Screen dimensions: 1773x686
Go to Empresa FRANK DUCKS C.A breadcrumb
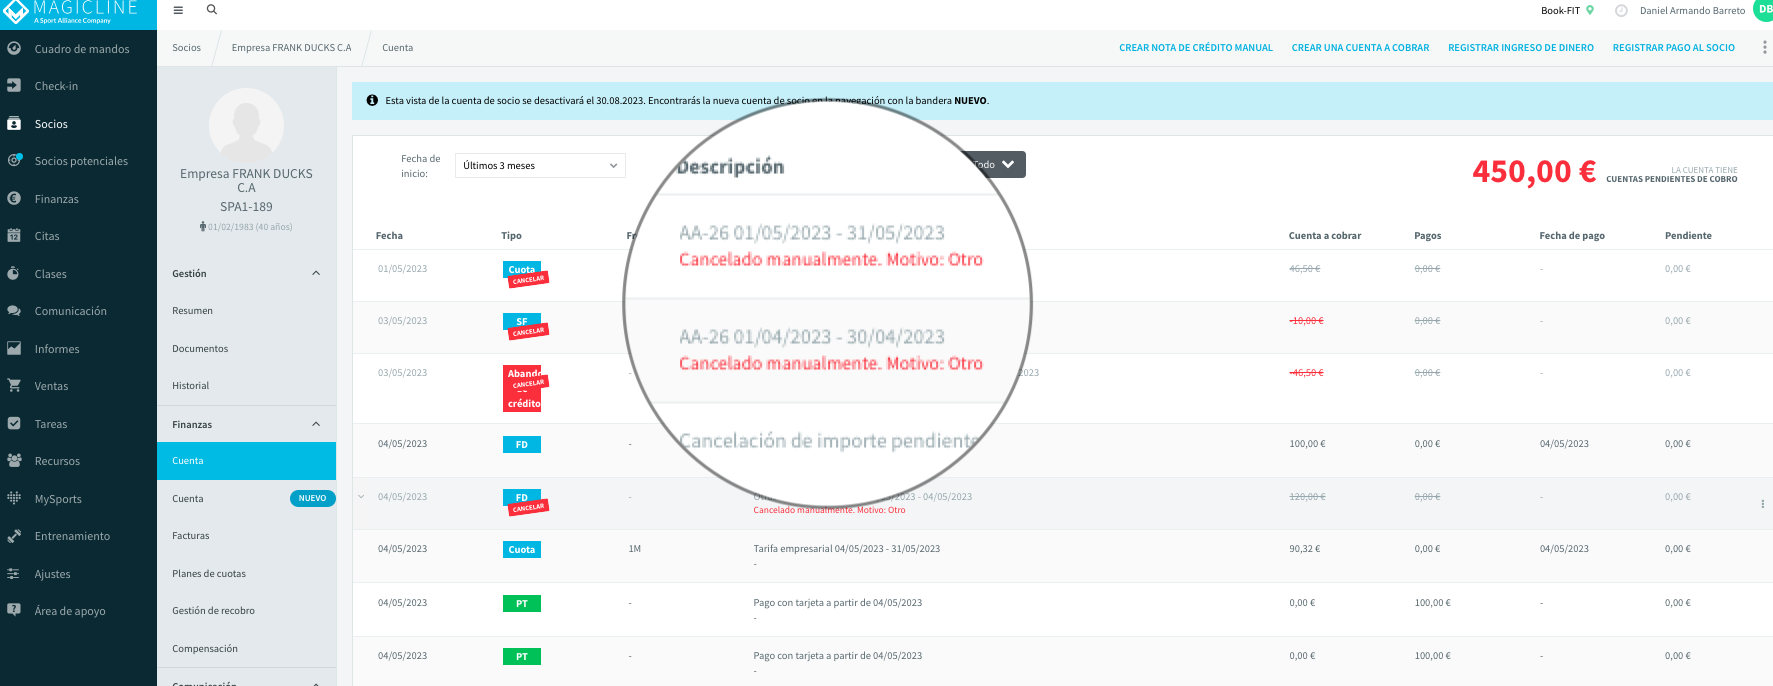click(x=291, y=48)
